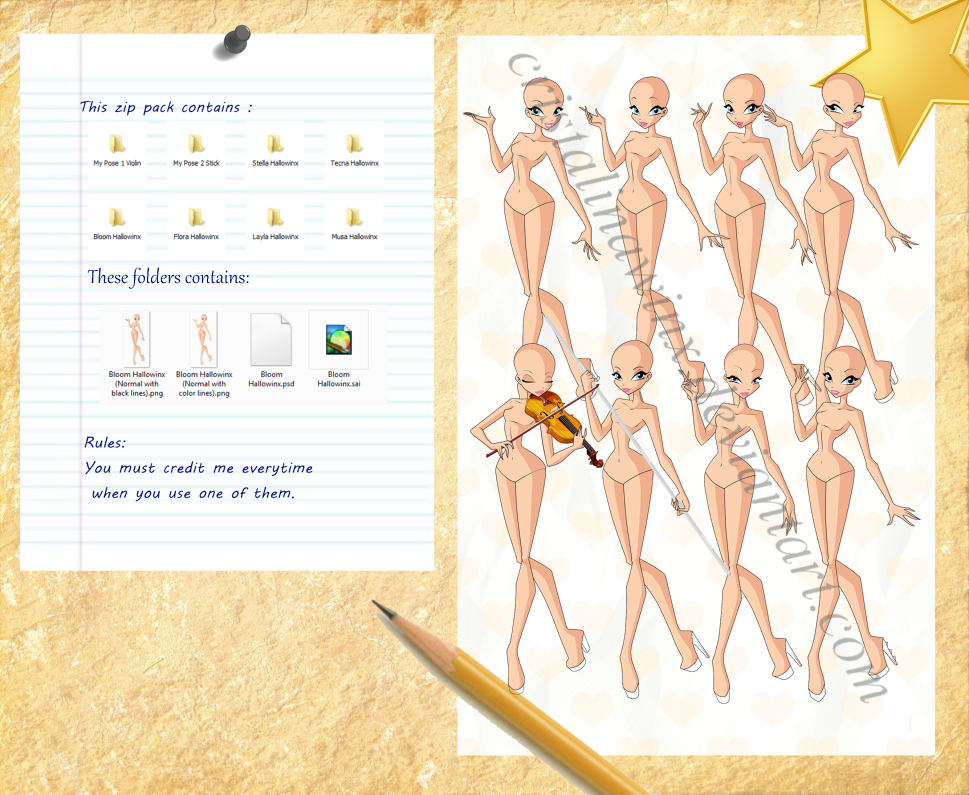The image size is (969, 795).
Task: Click 'when you use one of them.' line
Action: pos(193,493)
